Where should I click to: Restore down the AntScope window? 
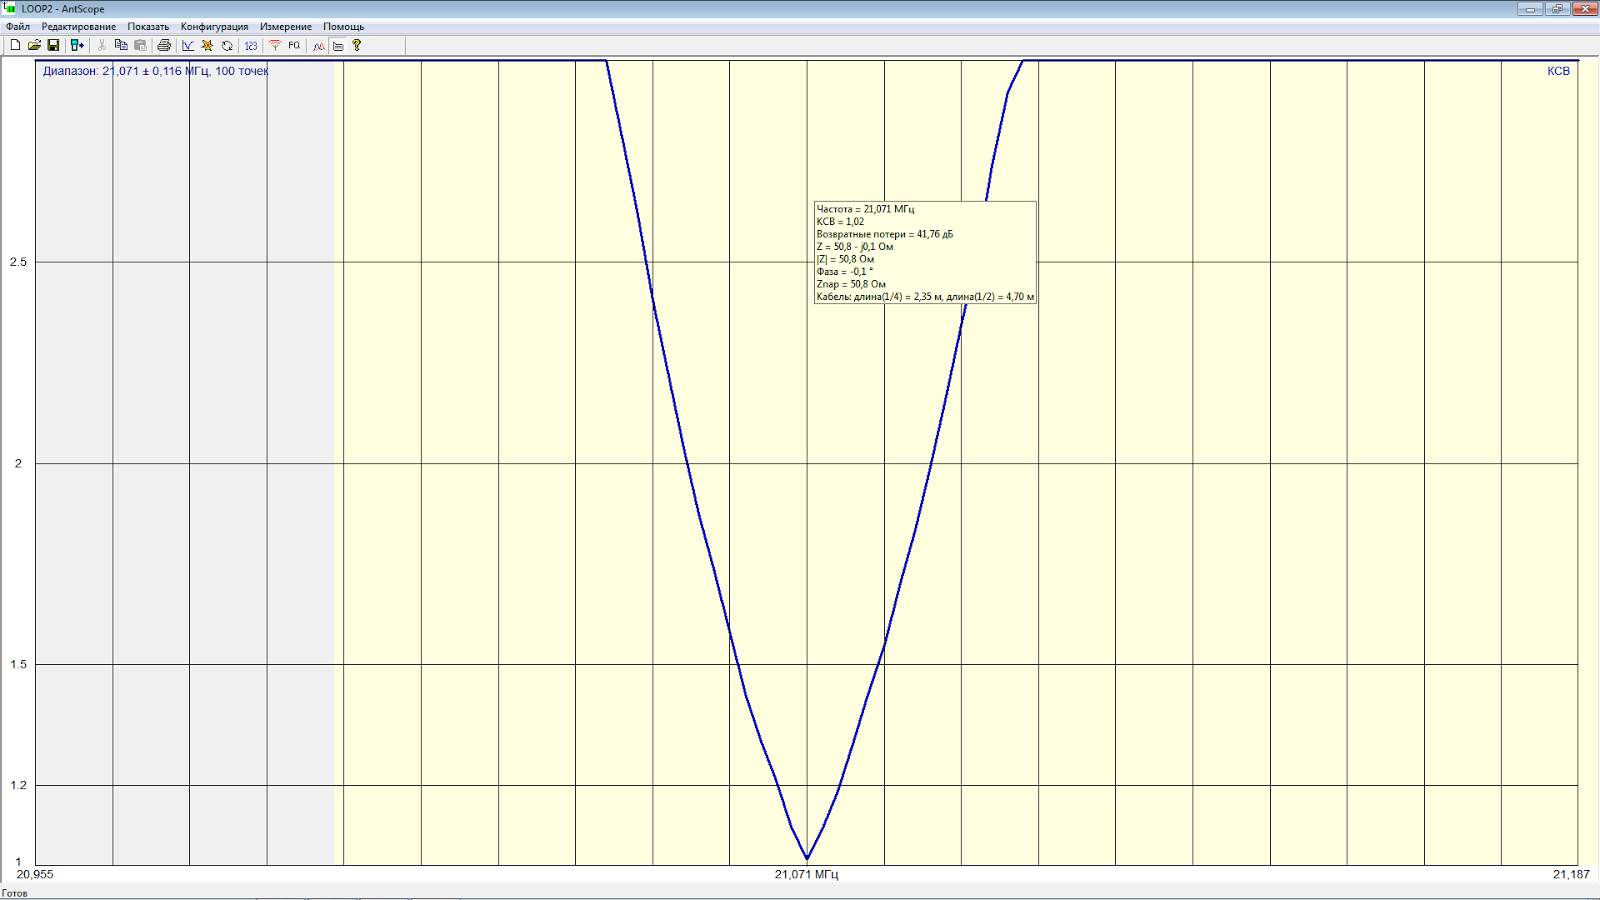click(1557, 9)
